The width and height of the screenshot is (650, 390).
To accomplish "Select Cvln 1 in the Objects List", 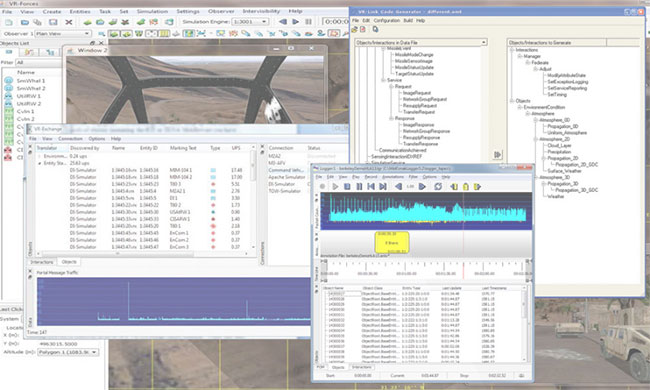I will tap(25, 111).
